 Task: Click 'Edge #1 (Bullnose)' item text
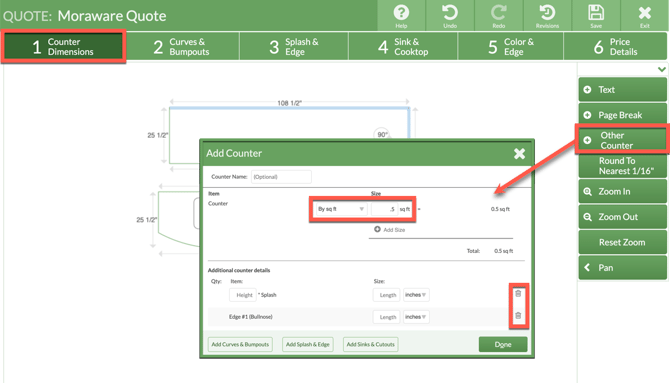tap(250, 317)
